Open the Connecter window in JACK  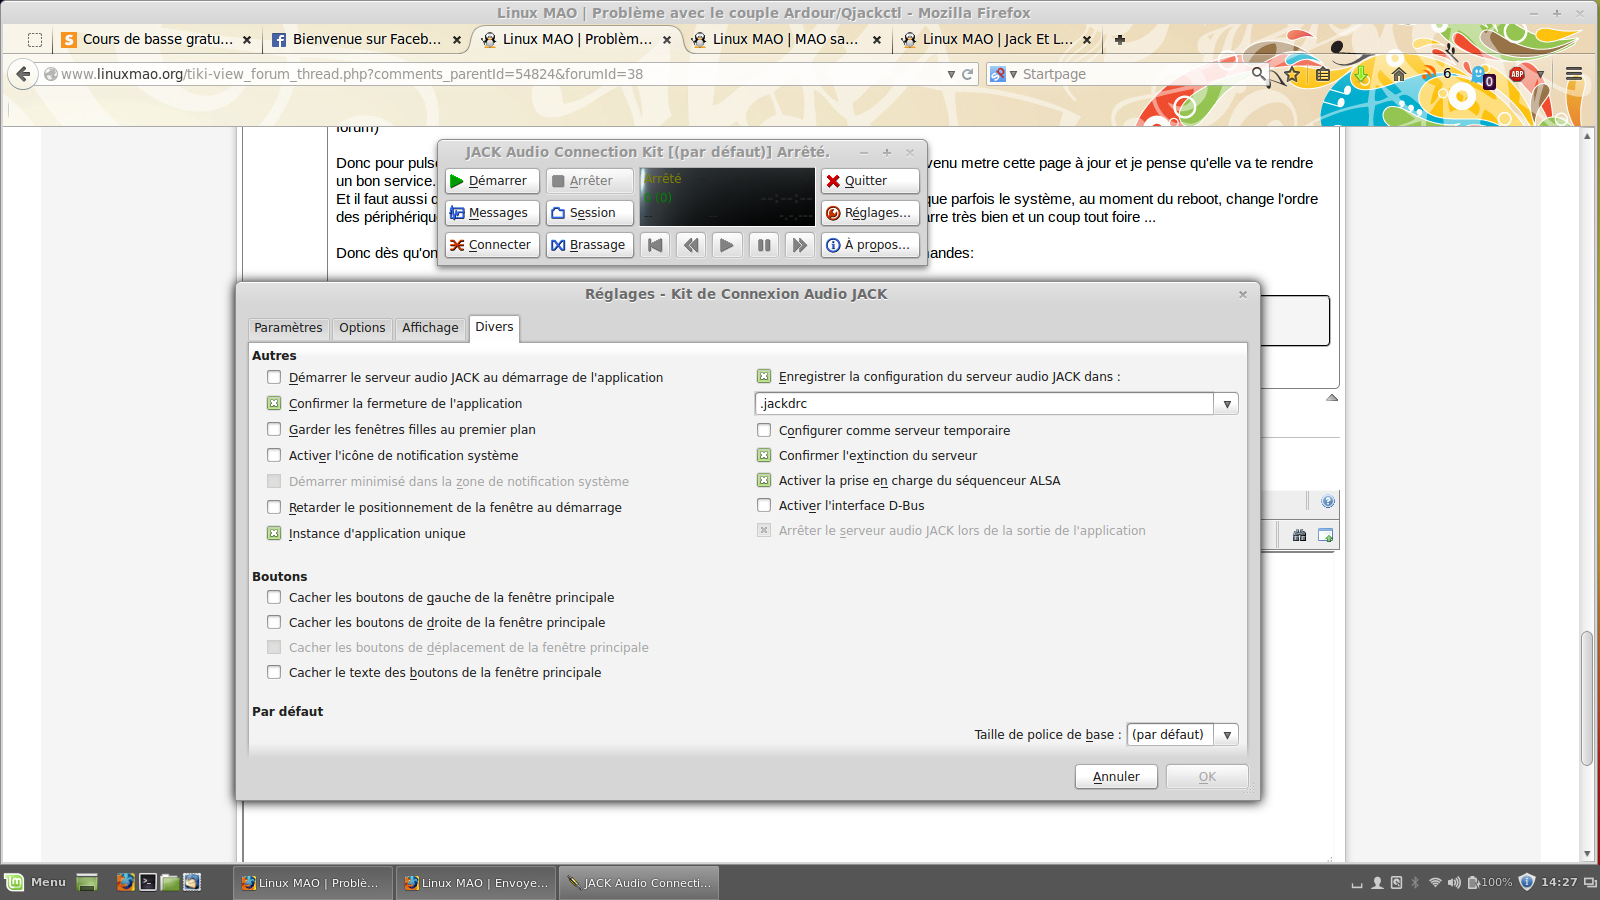492,245
